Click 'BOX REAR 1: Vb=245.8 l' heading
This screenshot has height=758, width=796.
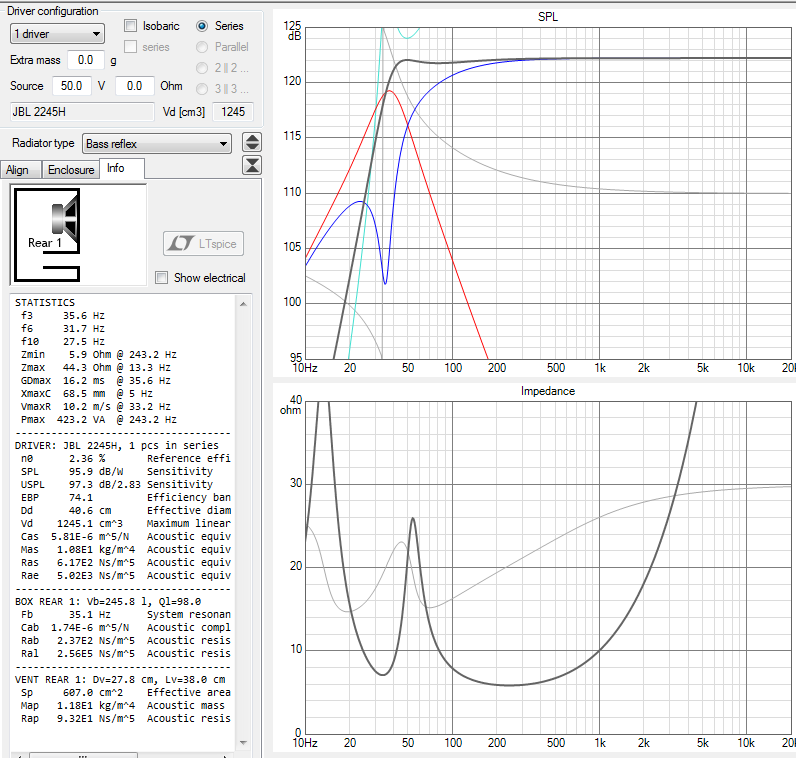click(x=108, y=601)
